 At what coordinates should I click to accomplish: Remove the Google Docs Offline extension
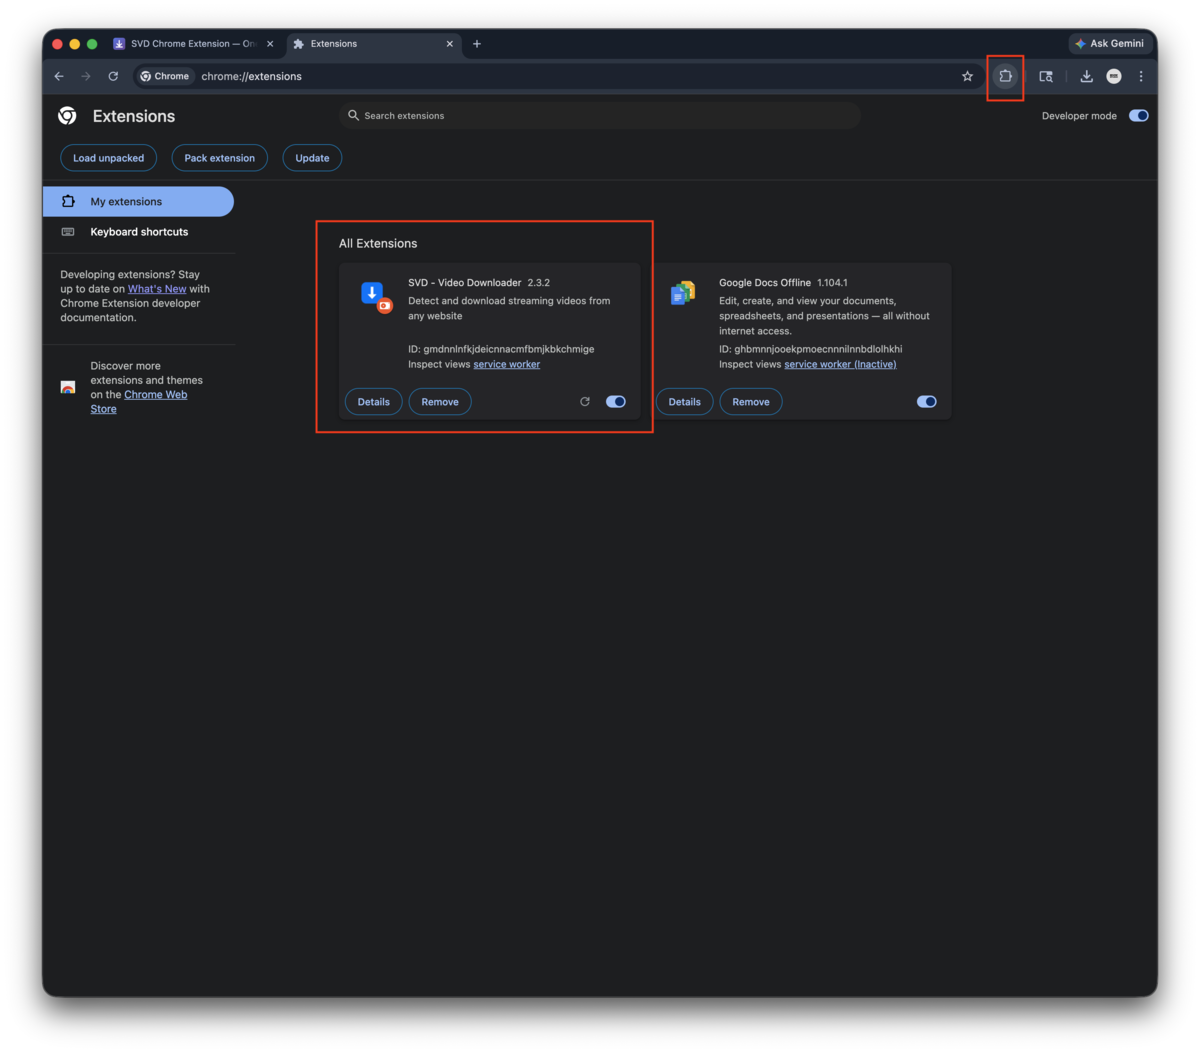(x=751, y=402)
